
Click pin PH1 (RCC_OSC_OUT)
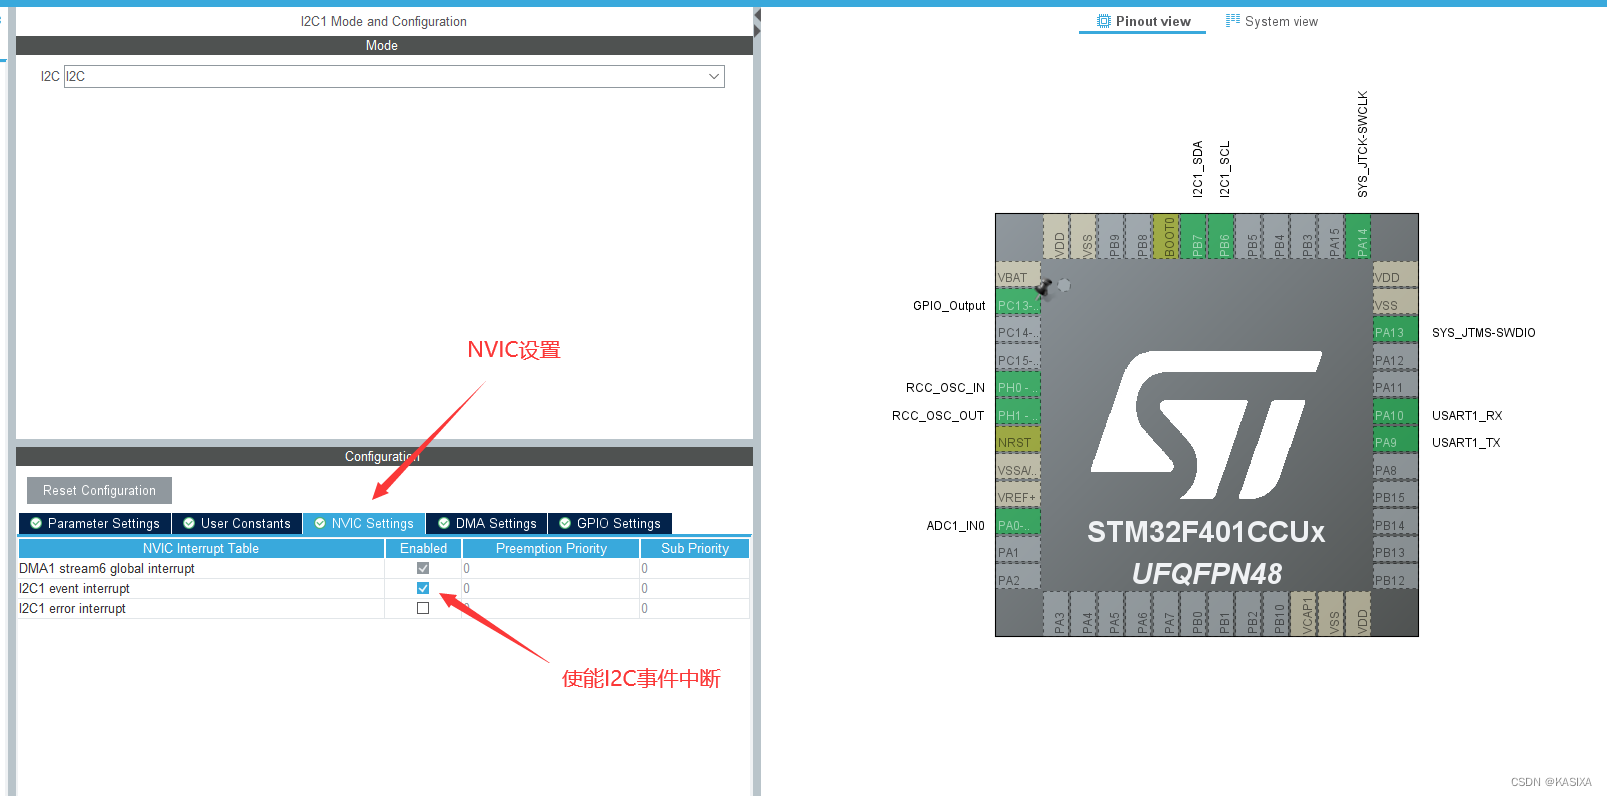[x=1018, y=415]
